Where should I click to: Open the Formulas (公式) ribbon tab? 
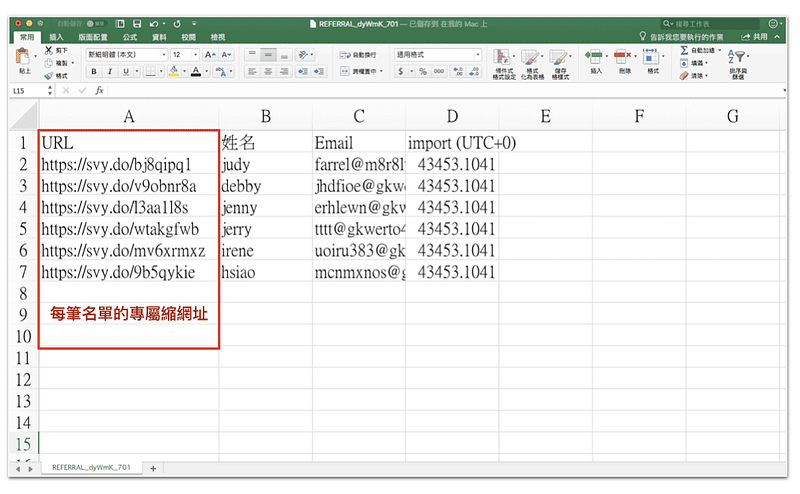pyautogui.click(x=130, y=37)
